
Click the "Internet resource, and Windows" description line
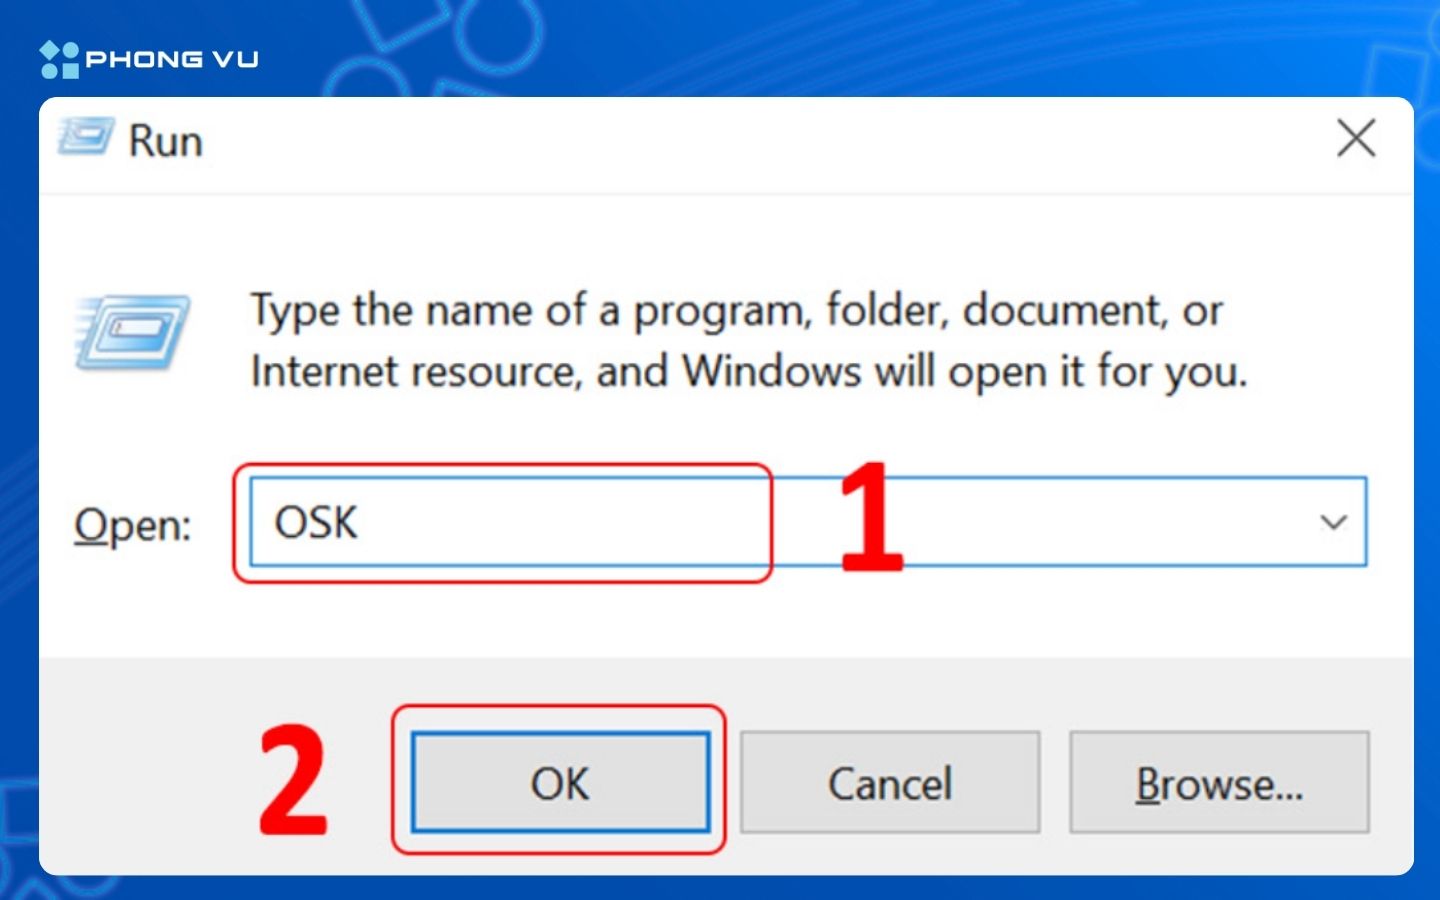coord(749,372)
